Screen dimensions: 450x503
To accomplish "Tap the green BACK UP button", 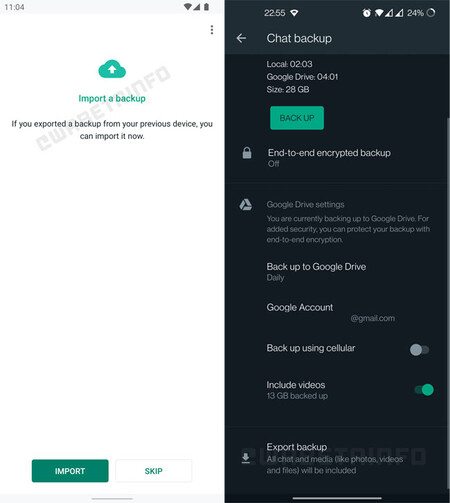I will [297, 118].
